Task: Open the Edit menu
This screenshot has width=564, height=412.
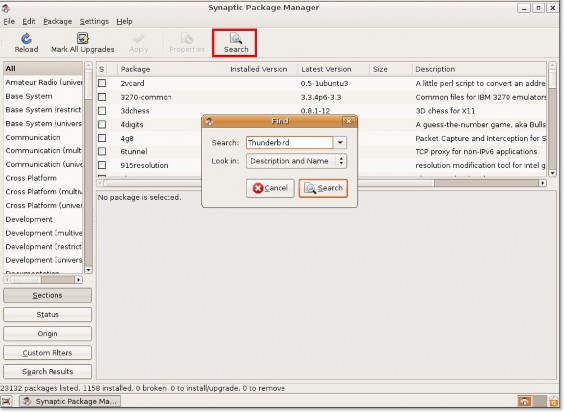Action: [29, 22]
